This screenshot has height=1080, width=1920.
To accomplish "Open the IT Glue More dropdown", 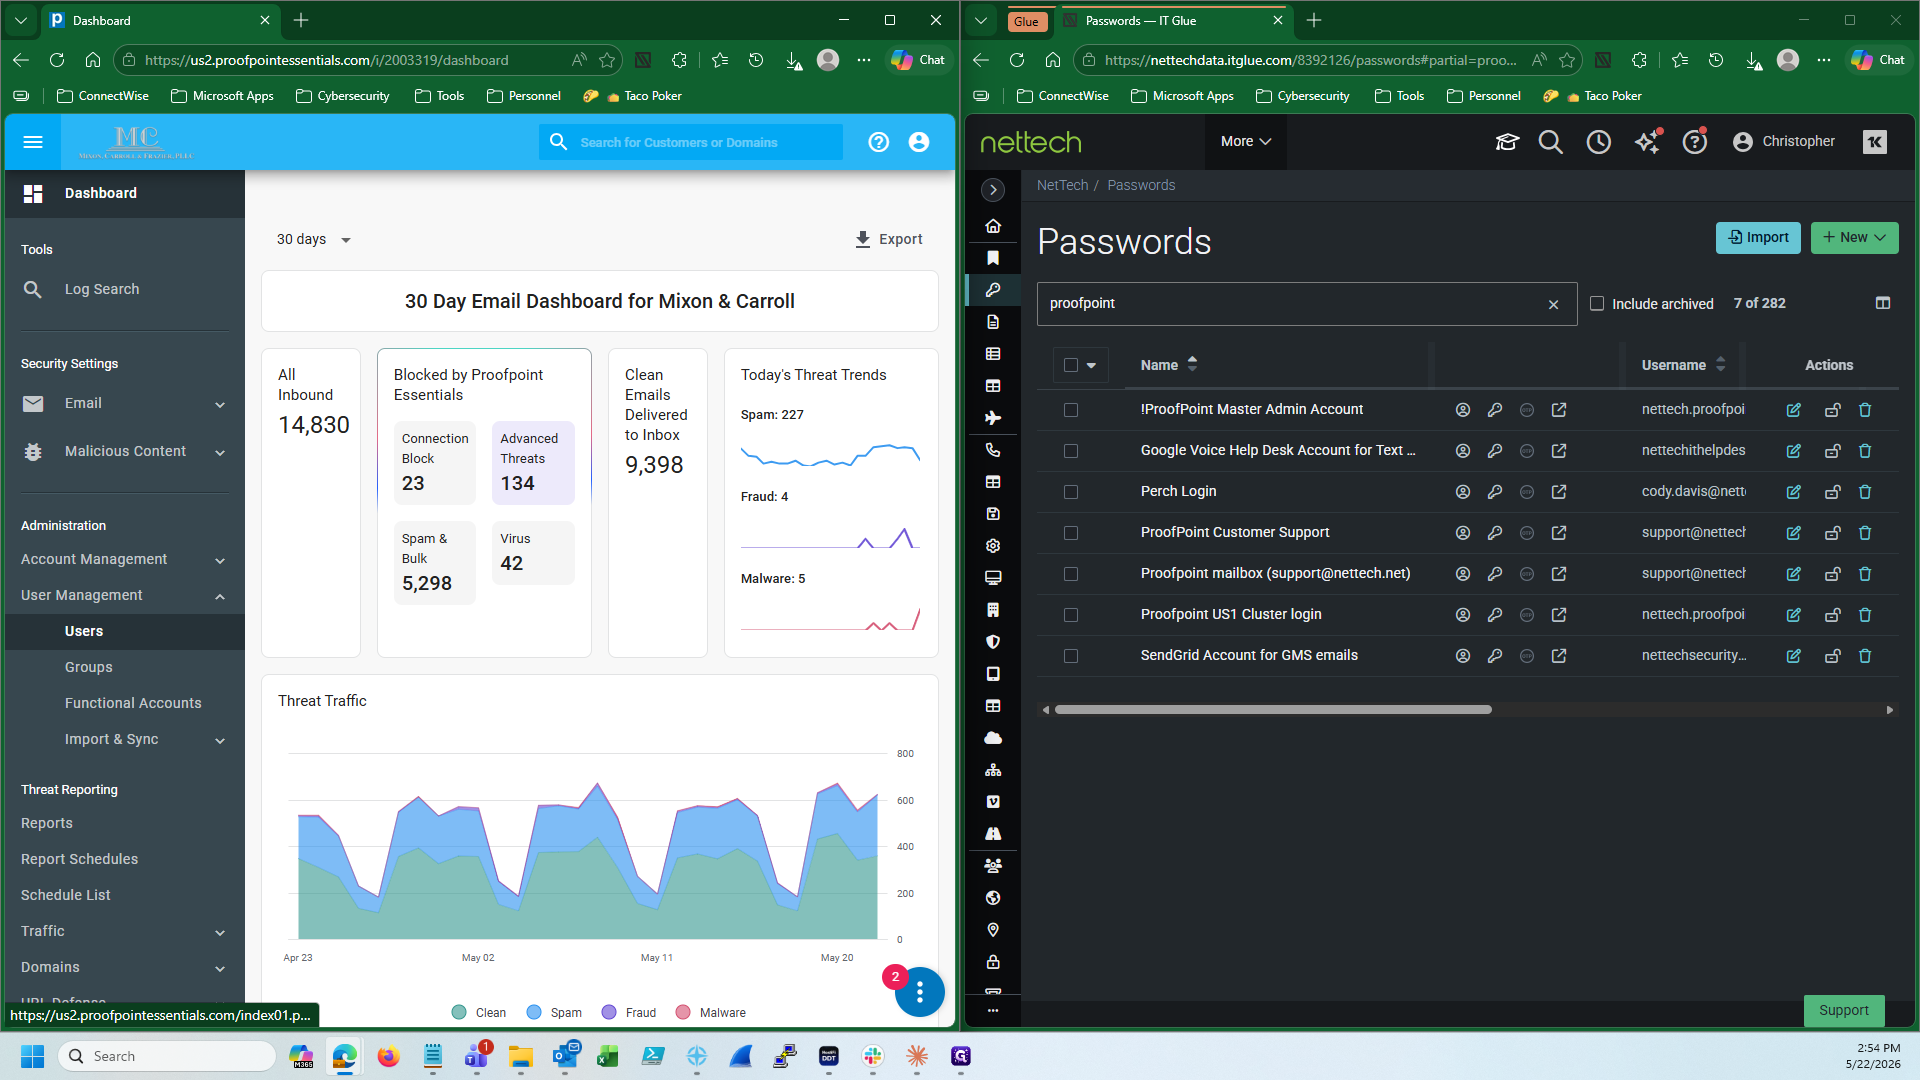I will (1246, 142).
